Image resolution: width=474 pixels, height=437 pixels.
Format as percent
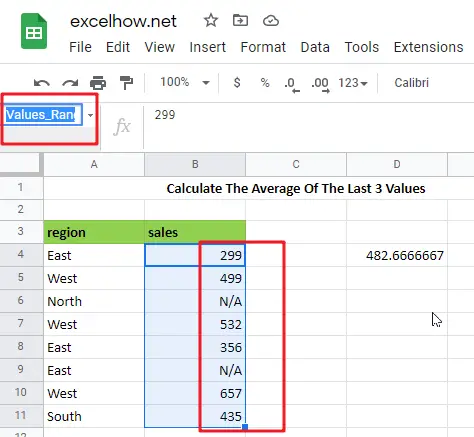[265, 82]
